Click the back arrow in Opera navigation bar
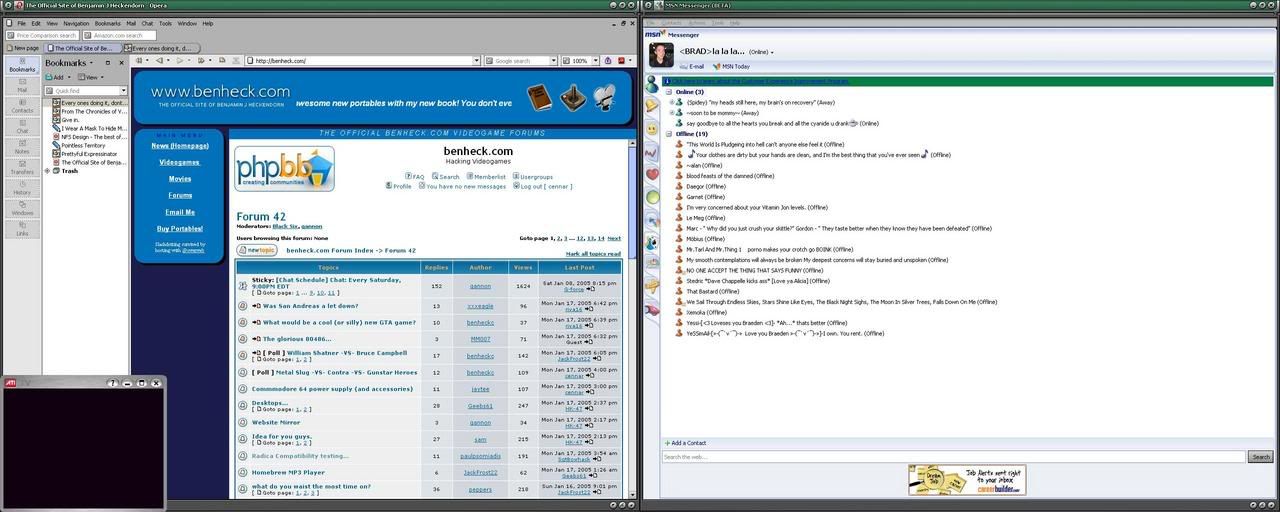 point(158,61)
